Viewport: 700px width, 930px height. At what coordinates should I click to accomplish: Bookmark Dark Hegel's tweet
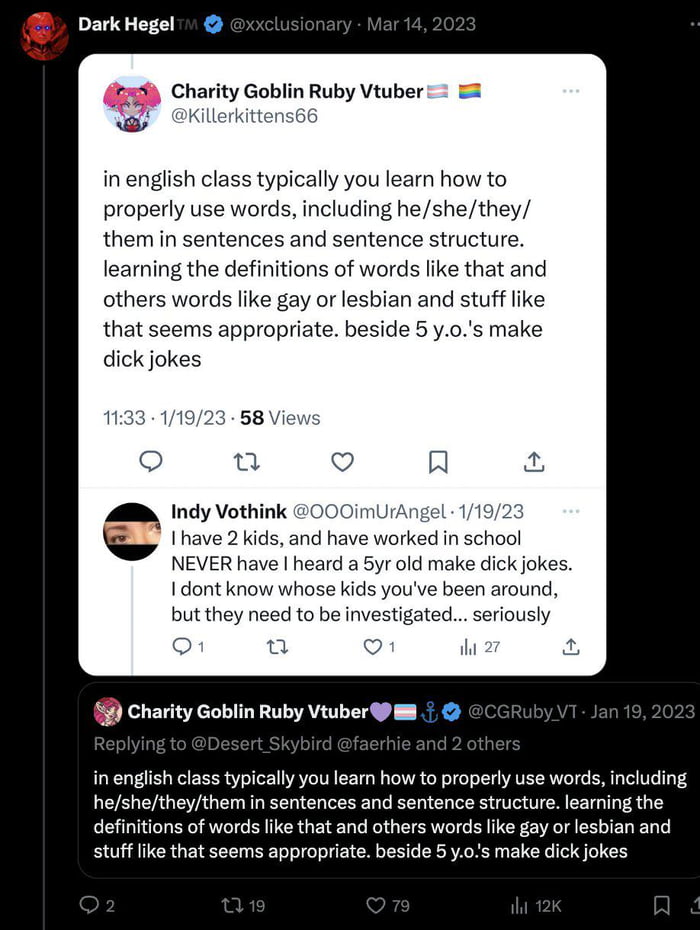(661, 904)
